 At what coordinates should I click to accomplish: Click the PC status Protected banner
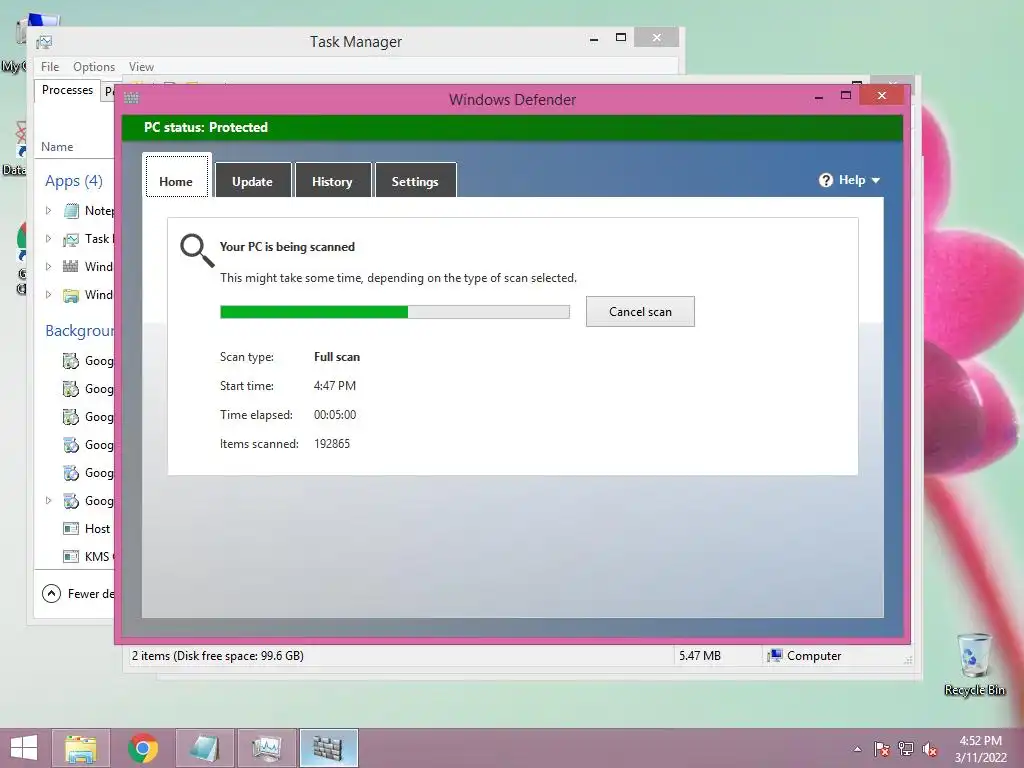pos(512,127)
